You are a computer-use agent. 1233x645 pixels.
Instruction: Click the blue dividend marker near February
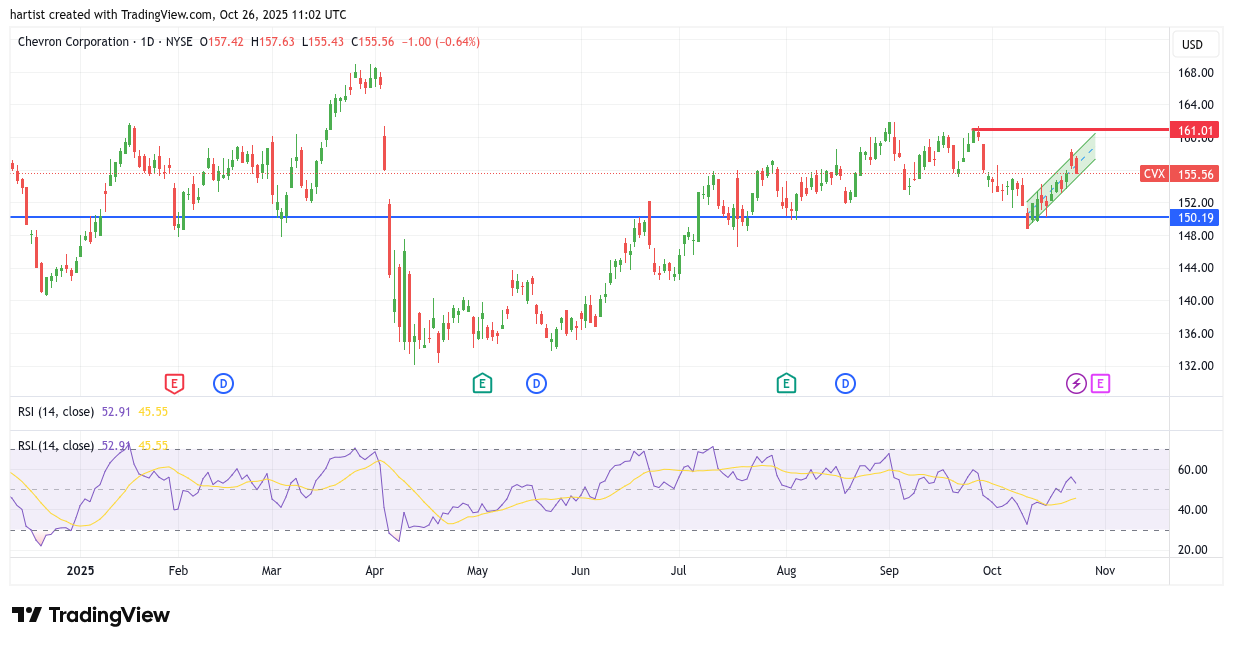click(x=223, y=383)
